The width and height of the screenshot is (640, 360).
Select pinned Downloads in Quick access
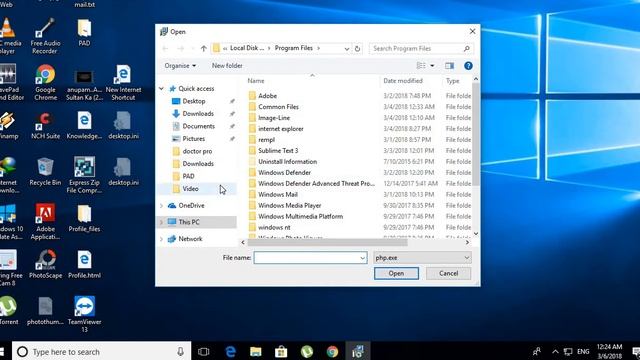pos(198,114)
